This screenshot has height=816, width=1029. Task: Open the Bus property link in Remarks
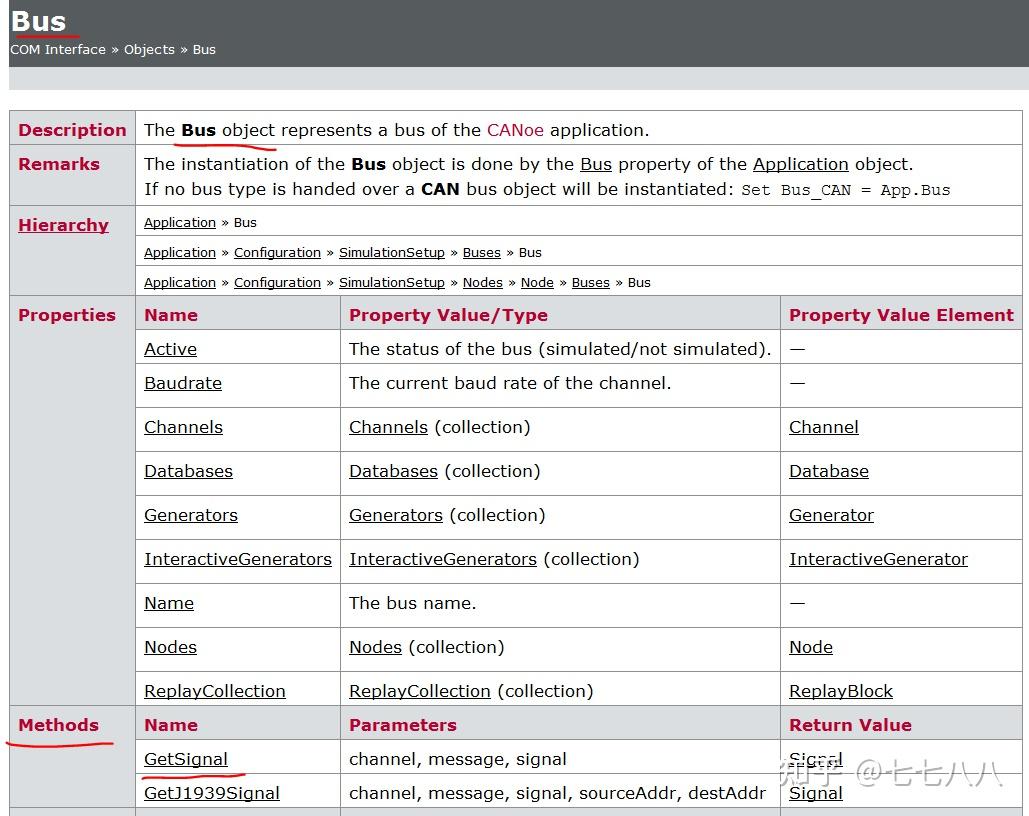[595, 164]
